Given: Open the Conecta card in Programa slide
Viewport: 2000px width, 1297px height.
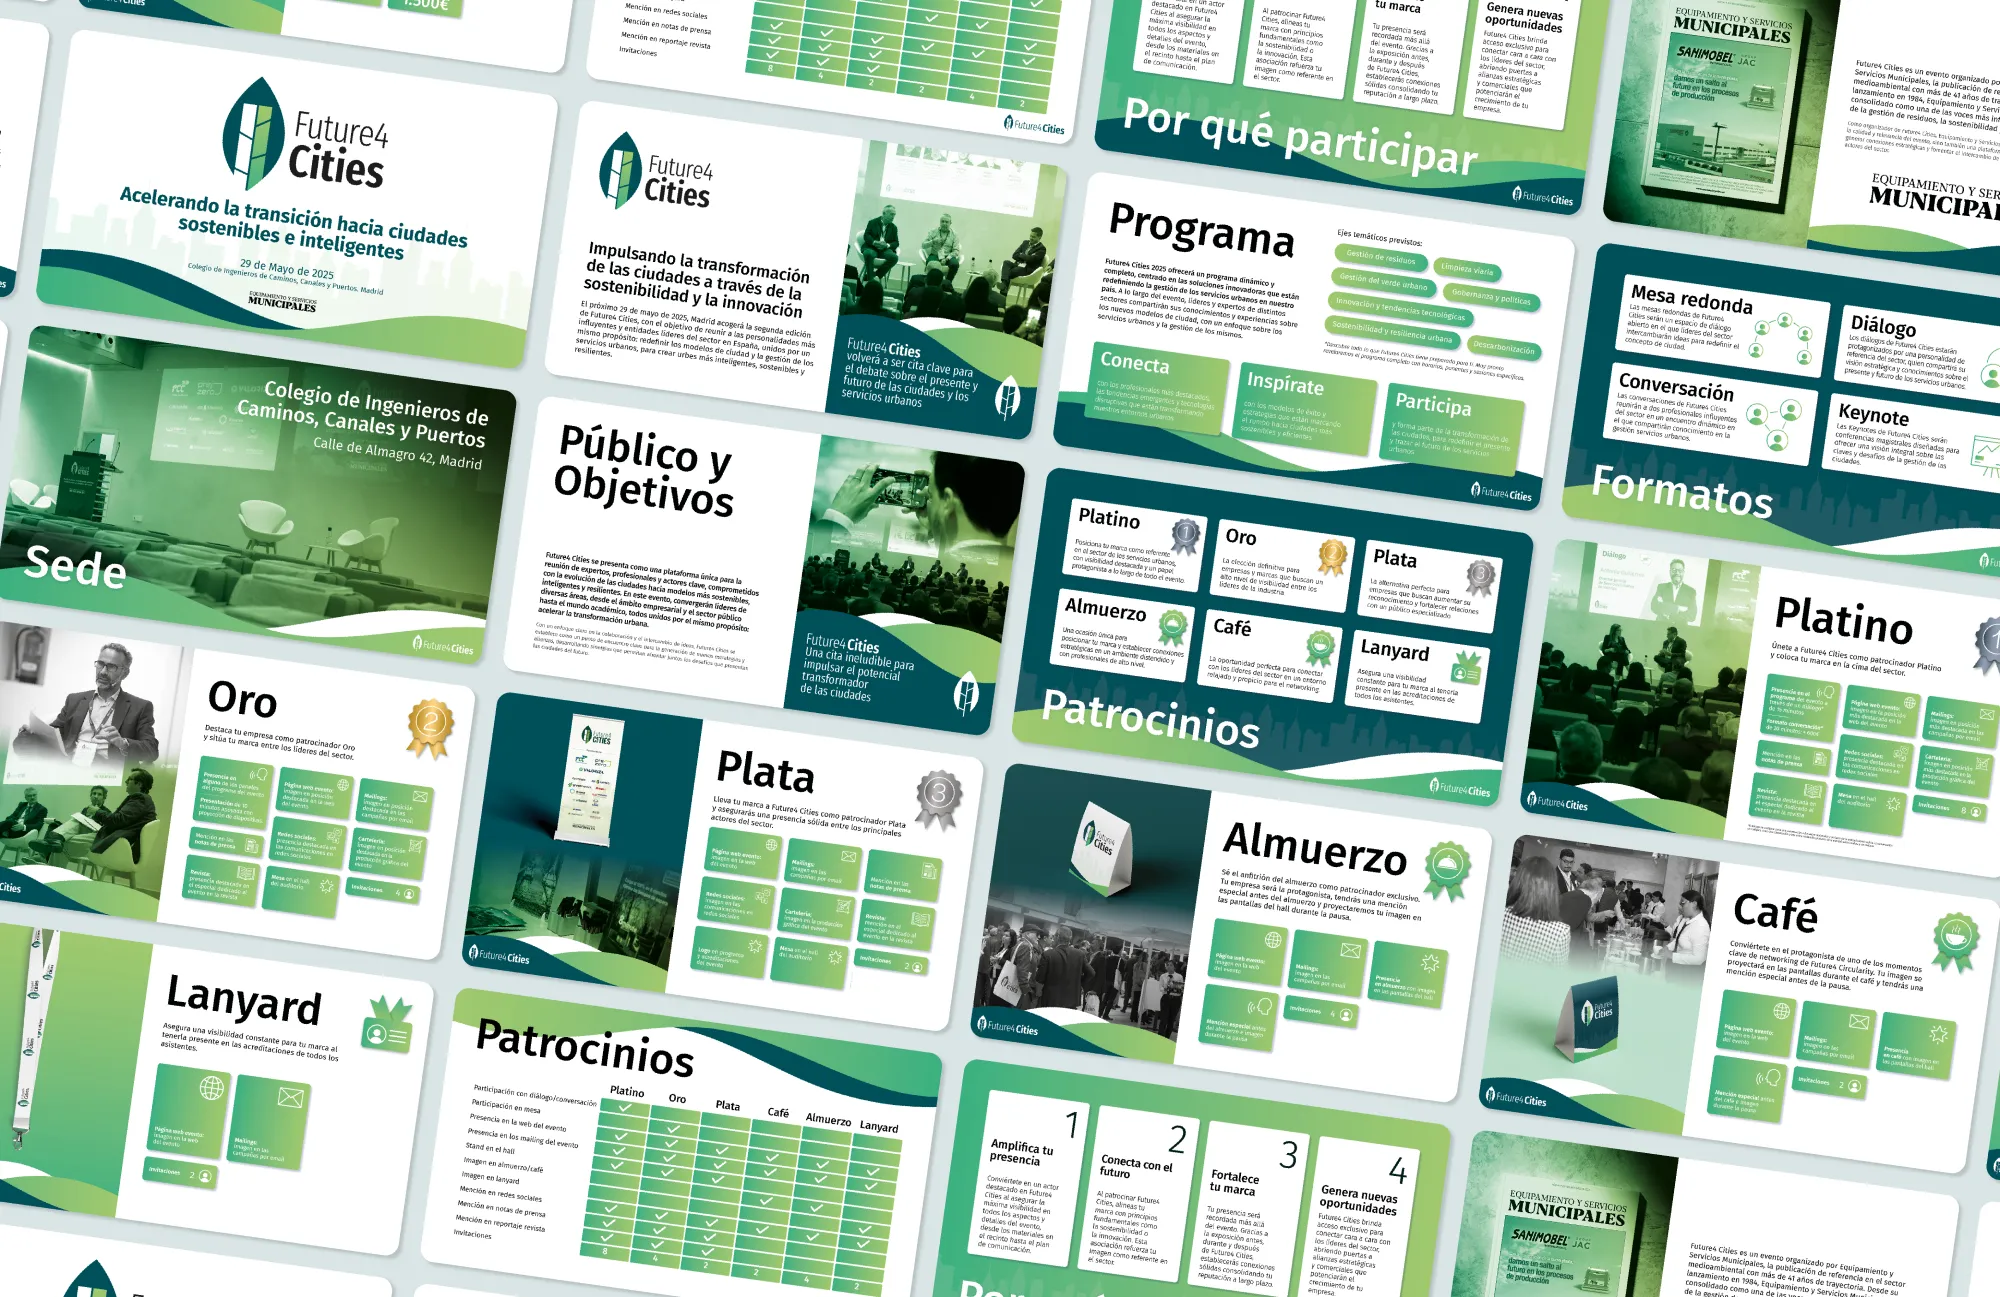Looking at the screenshot, I should [1157, 390].
